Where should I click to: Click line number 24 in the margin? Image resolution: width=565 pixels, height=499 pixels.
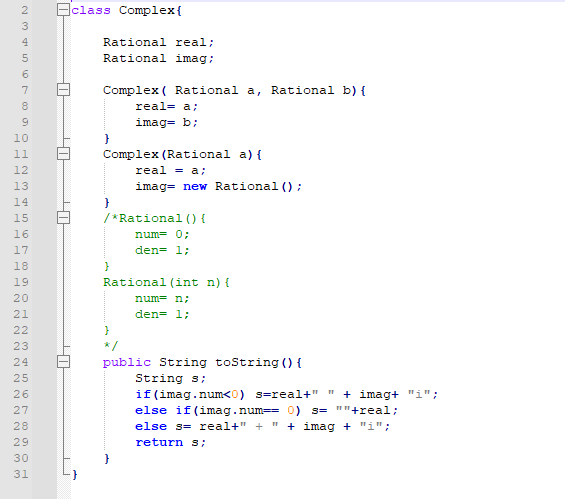[21, 362]
